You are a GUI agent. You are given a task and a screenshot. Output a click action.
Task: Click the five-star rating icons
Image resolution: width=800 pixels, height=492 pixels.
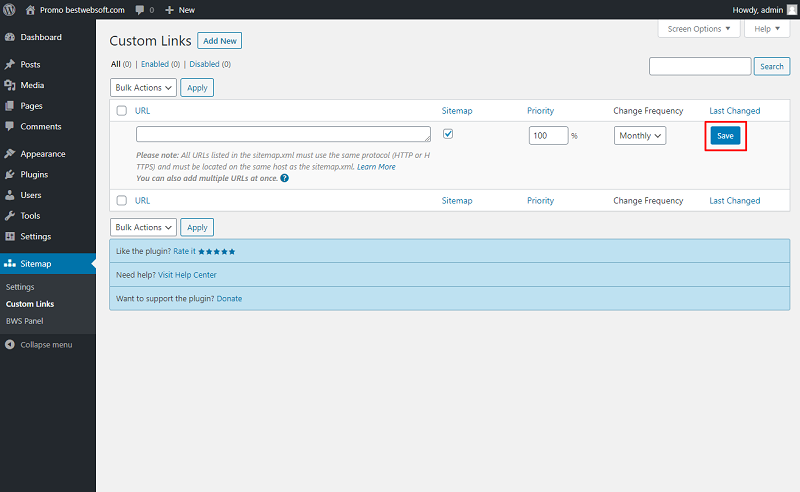(x=217, y=252)
